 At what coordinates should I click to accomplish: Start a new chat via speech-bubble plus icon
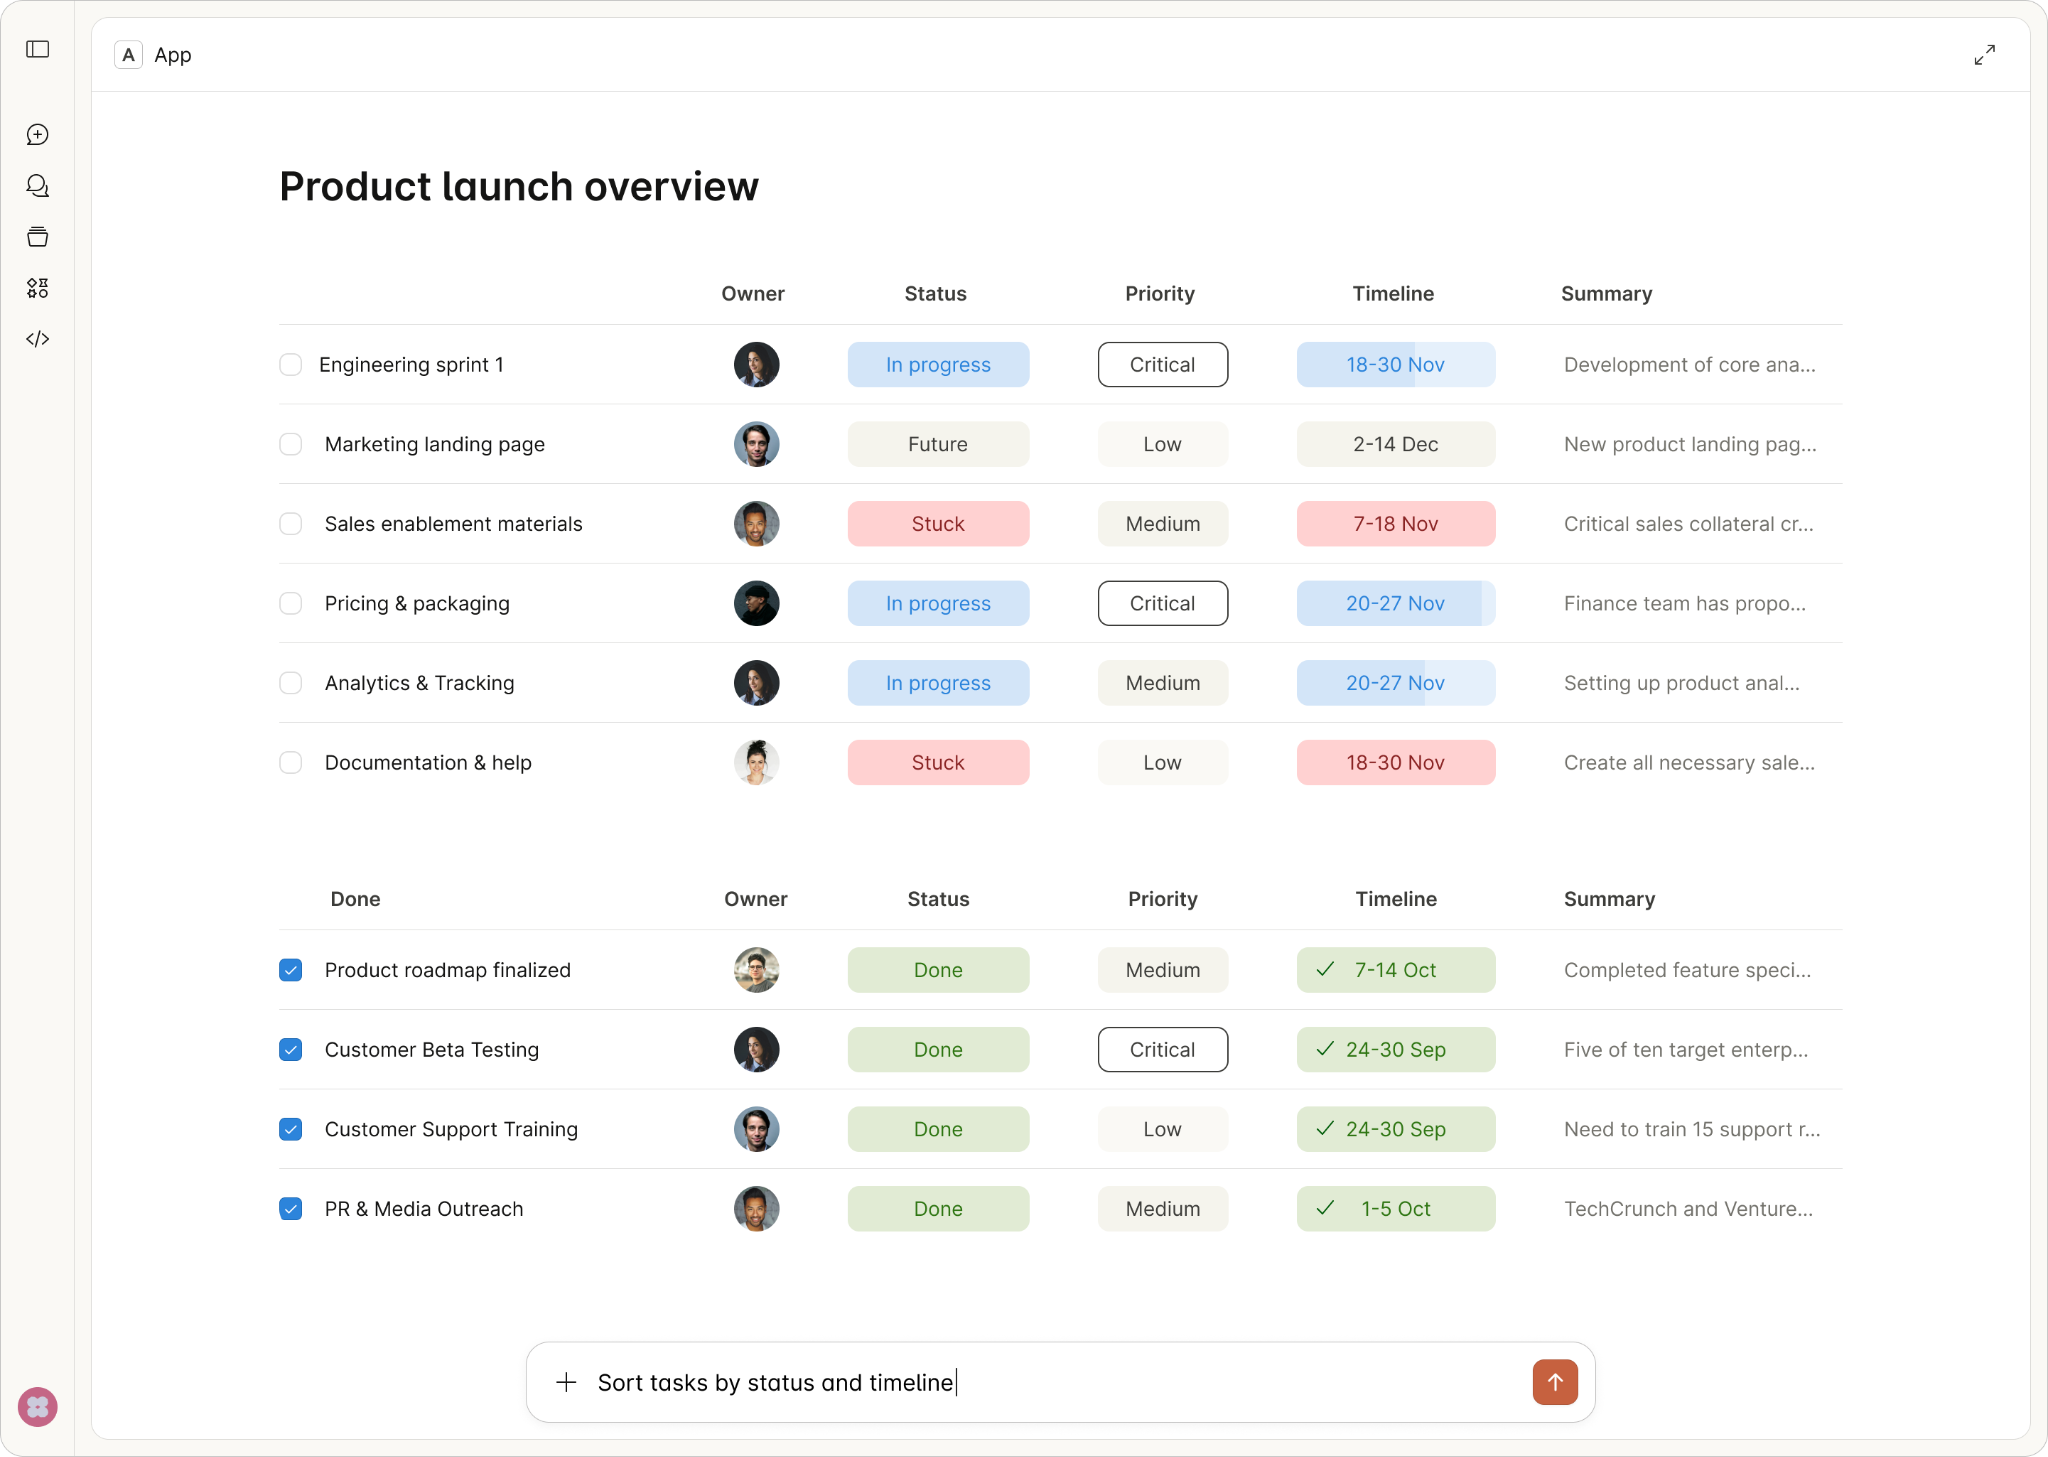click(38, 134)
